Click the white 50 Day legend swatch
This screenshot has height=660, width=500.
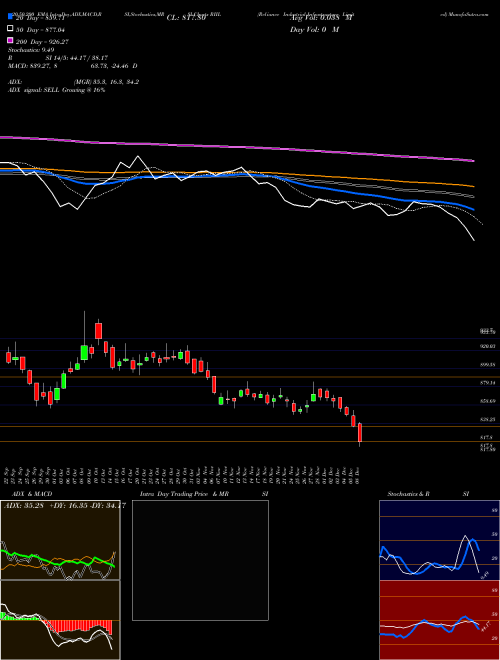click(10, 29)
